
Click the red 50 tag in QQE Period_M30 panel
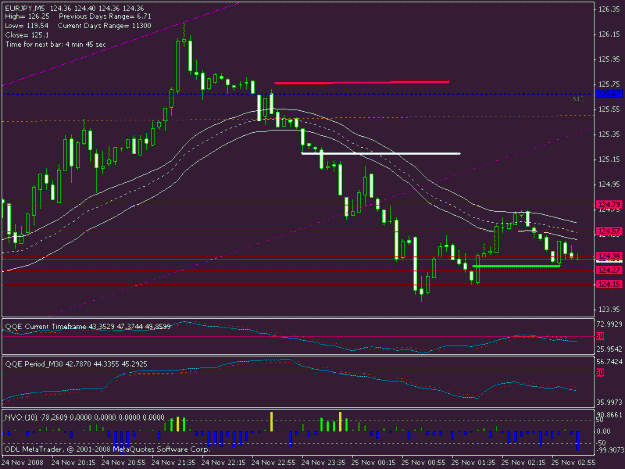point(600,373)
